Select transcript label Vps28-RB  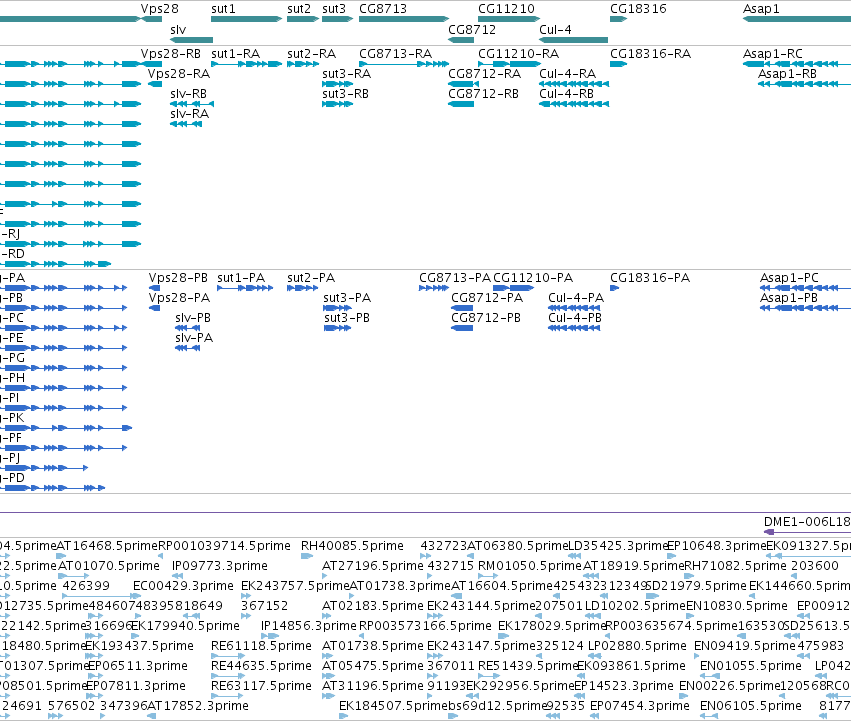pyautogui.click(x=171, y=54)
